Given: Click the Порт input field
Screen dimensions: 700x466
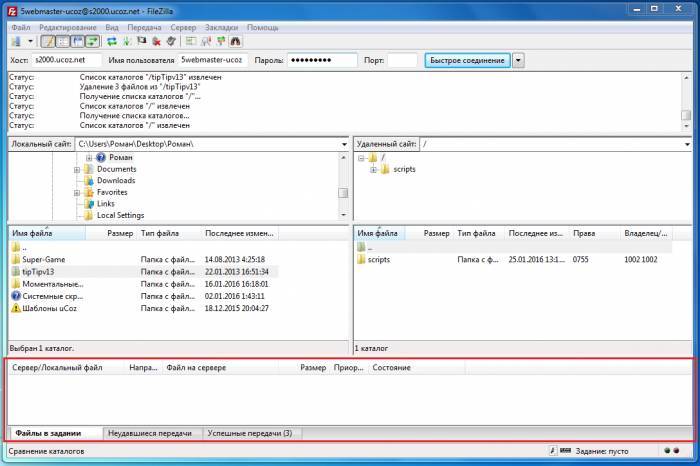Looking at the screenshot, I should pos(402,60).
